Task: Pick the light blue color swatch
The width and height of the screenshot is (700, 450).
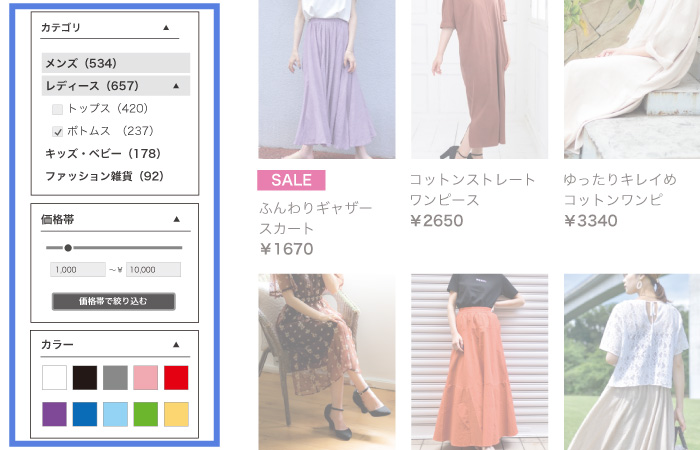Action: (x=115, y=414)
